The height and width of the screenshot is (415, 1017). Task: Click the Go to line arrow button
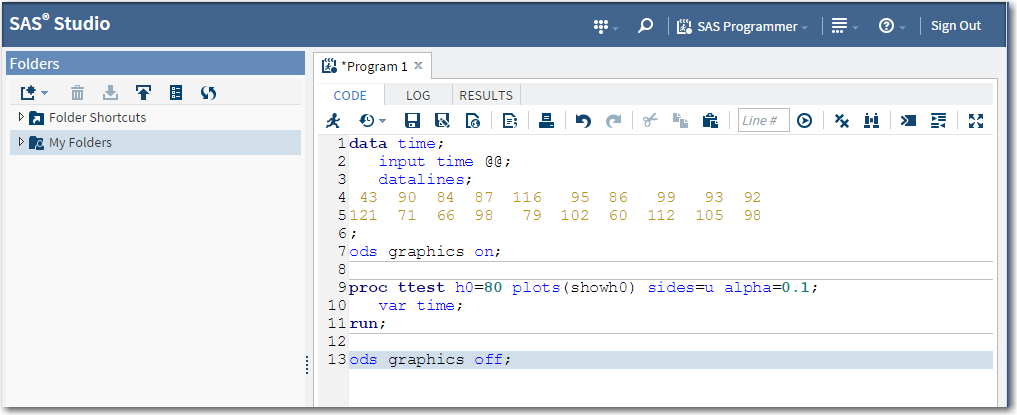point(804,121)
